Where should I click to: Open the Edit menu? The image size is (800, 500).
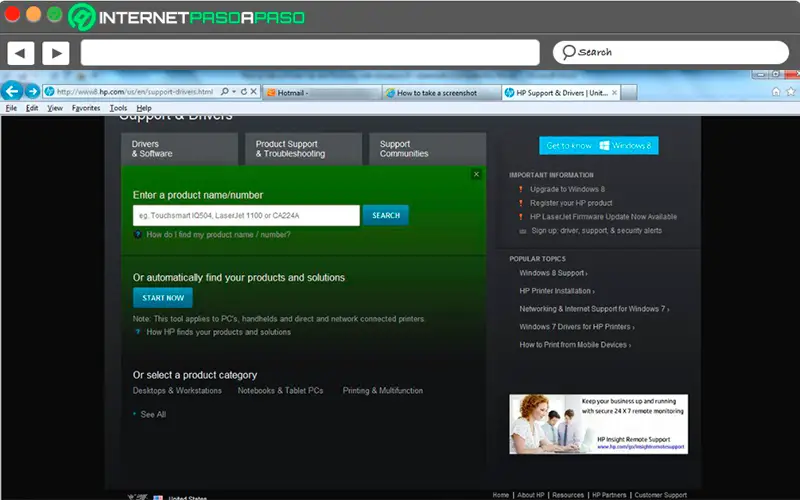pyautogui.click(x=32, y=108)
